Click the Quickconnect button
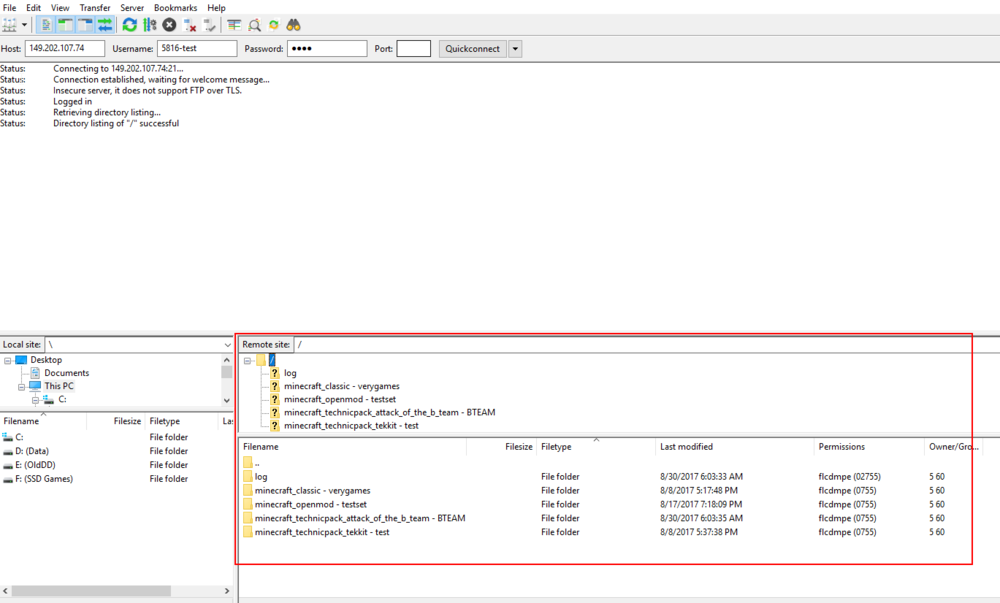This screenshot has width=1000, height=603. click(x=472, y=49)
